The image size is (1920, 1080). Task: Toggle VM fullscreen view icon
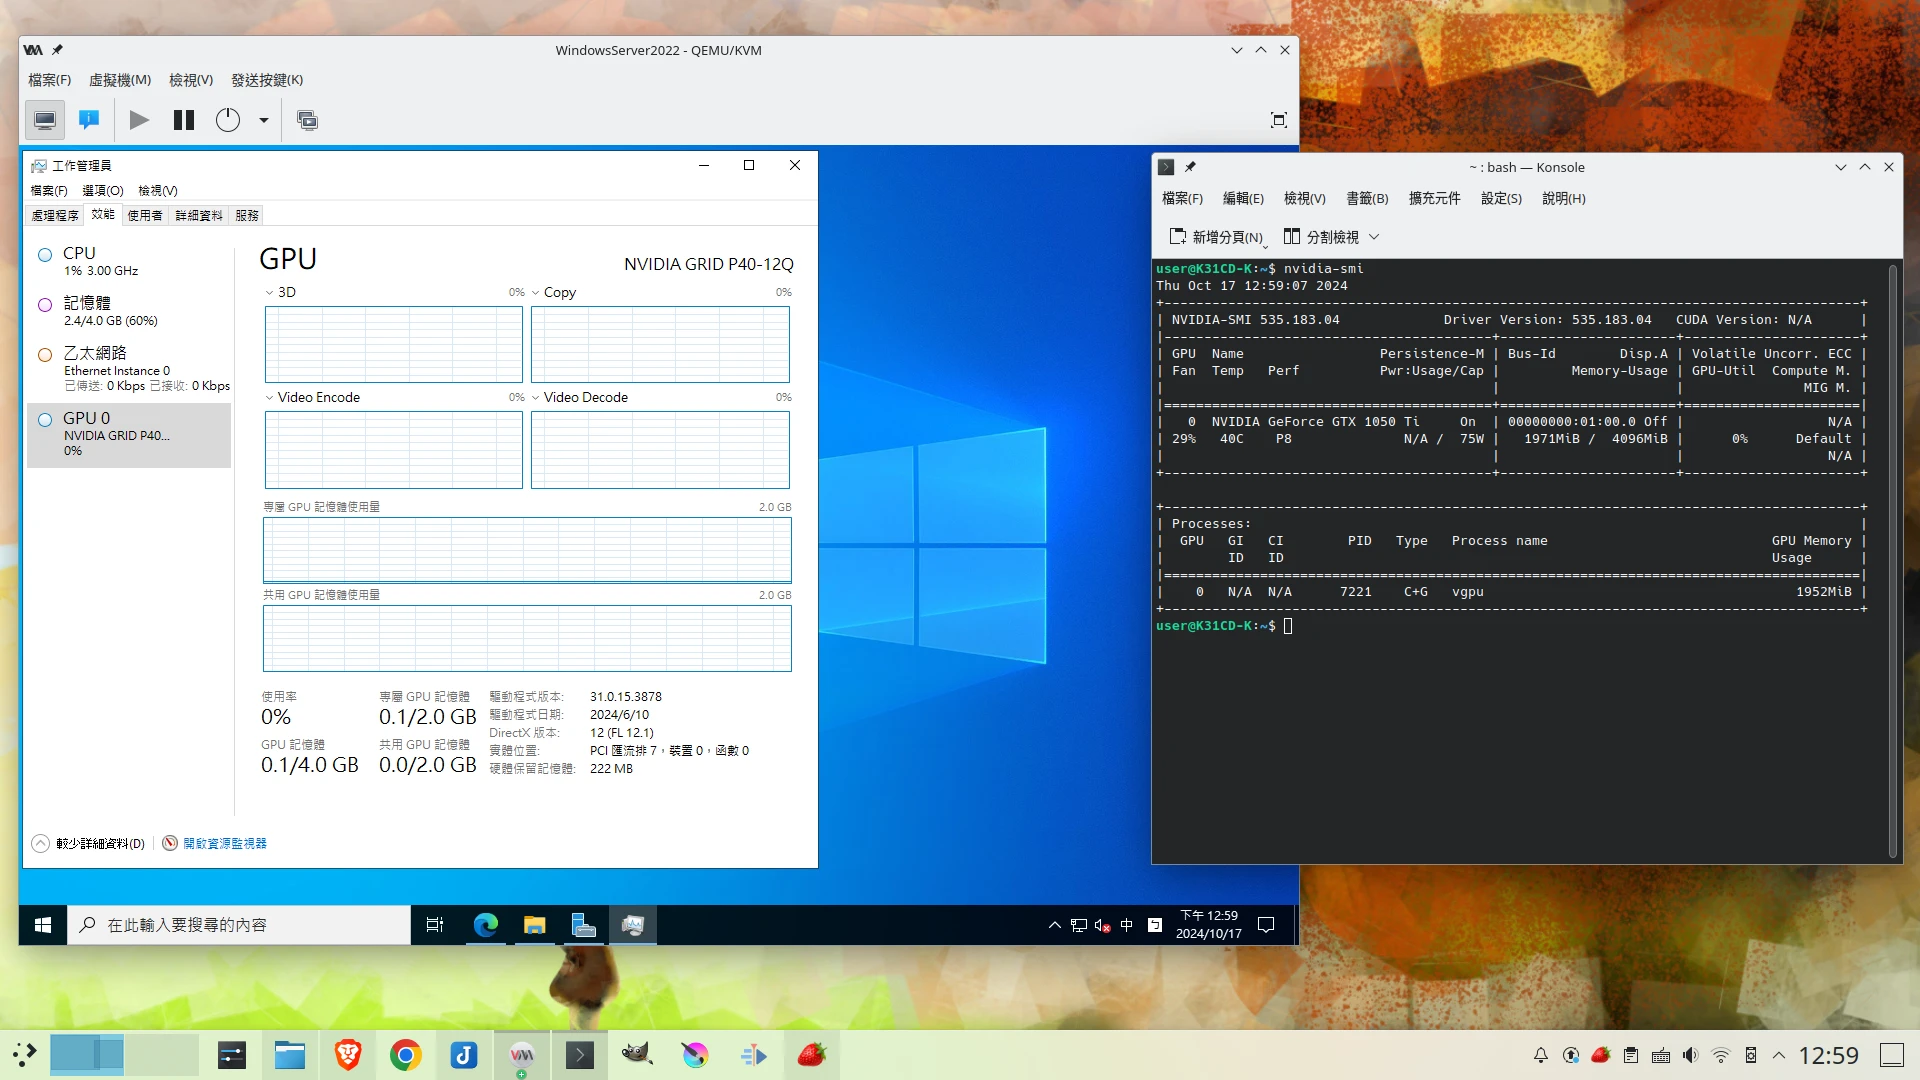click(x=1278, y=120)
